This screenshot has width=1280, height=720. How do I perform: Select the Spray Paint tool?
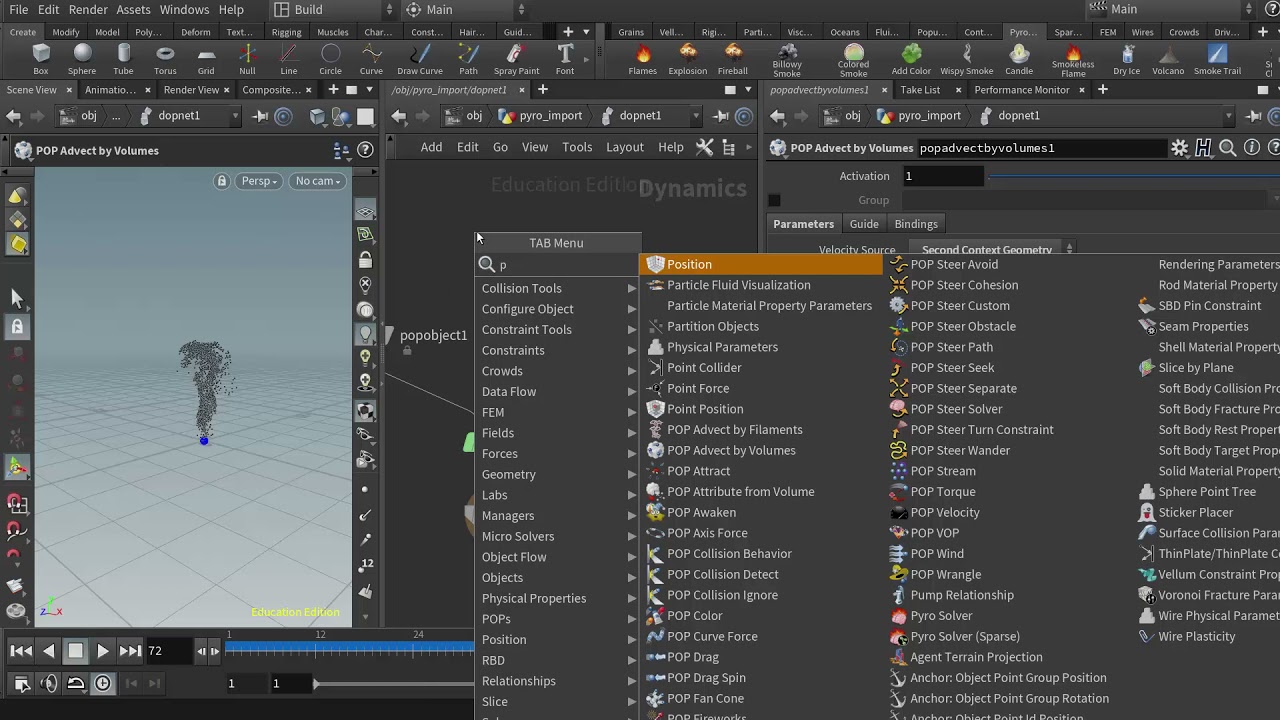pos(516,59)
